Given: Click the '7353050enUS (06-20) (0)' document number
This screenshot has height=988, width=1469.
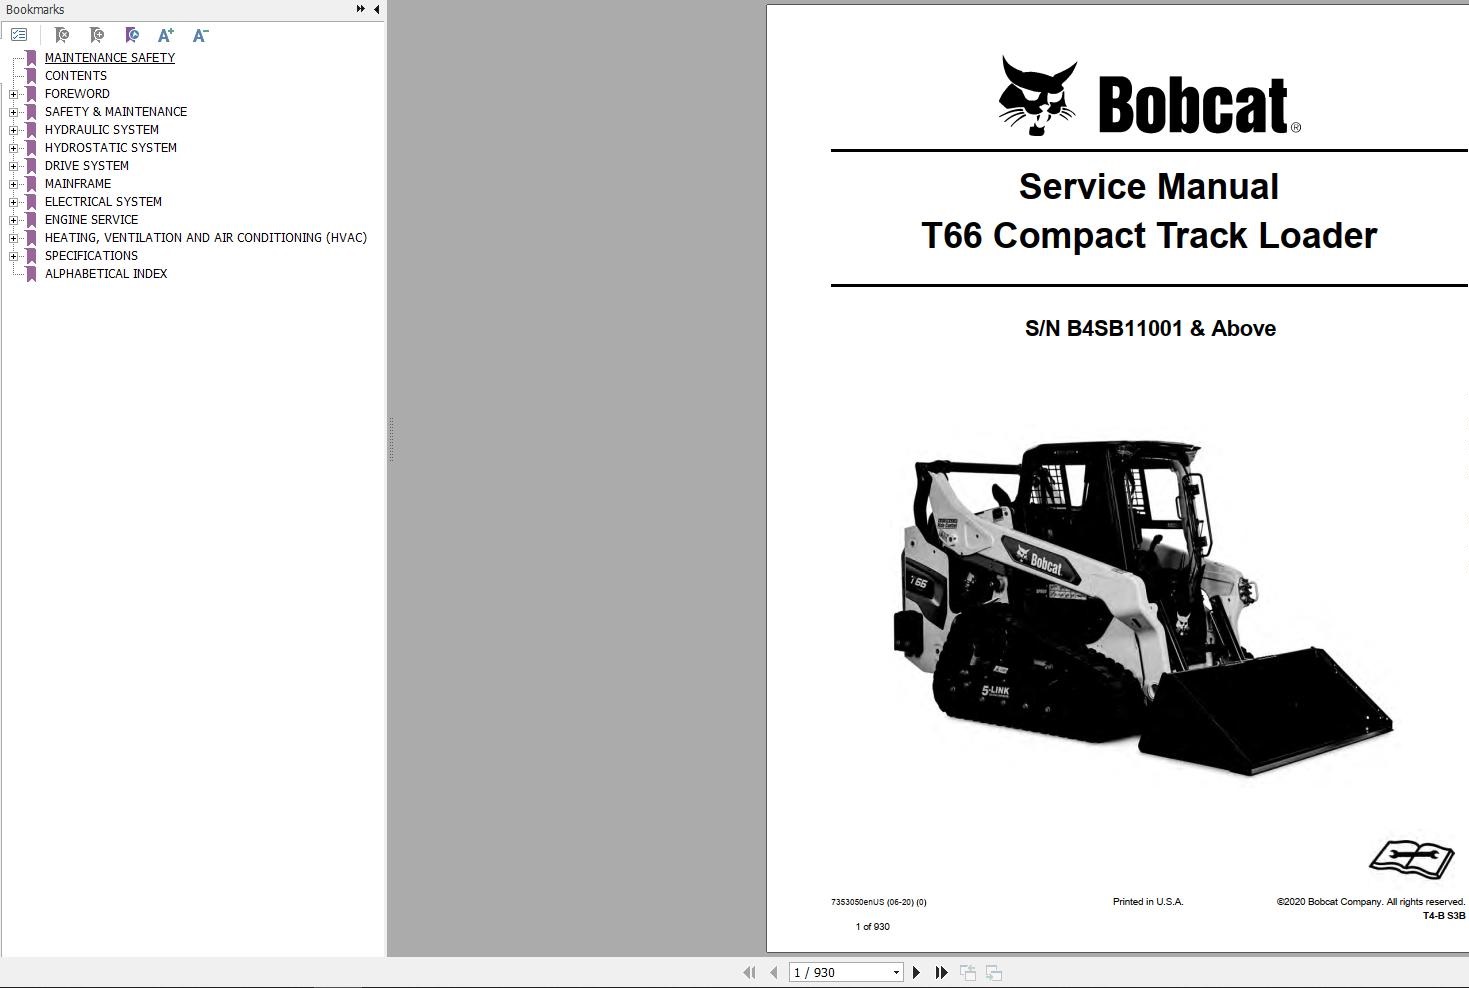Looking at the screenshot, I should coord(879,902).
